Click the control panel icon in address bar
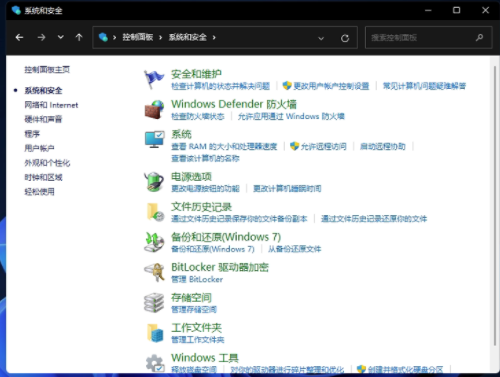Viewport: 500px width, 377px height. coord(103,37)
